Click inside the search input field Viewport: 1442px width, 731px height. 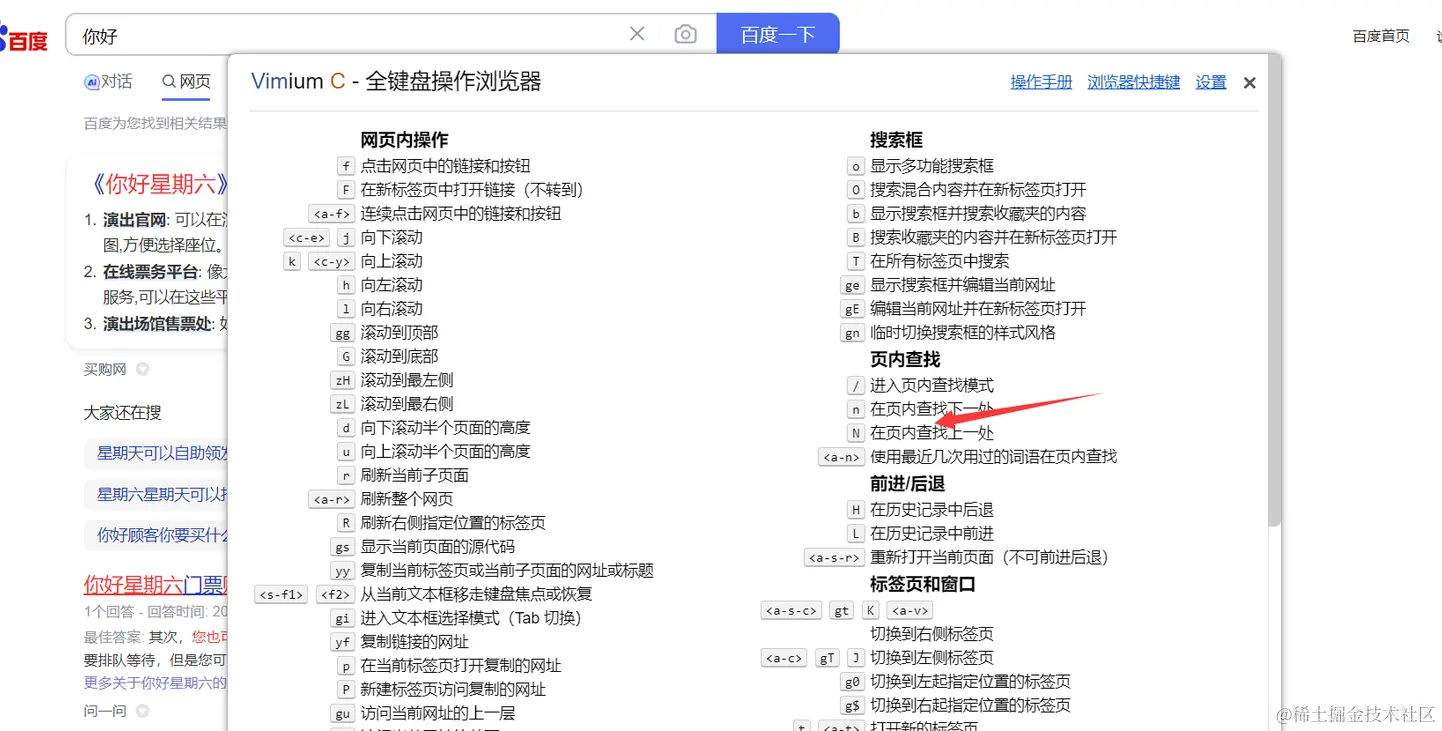(x=300, y=33)
